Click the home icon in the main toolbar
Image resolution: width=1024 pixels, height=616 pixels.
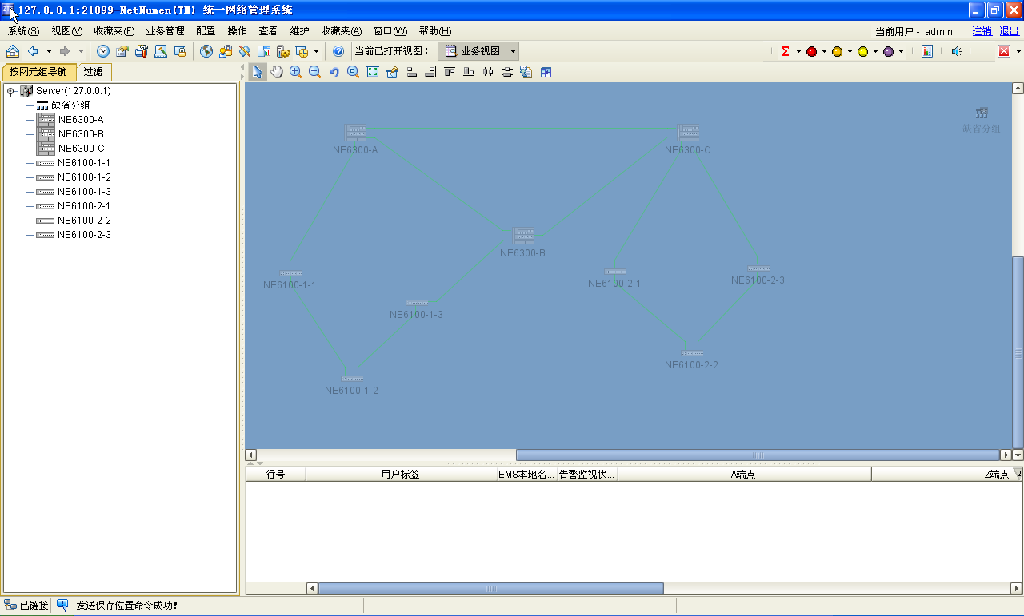12,52
